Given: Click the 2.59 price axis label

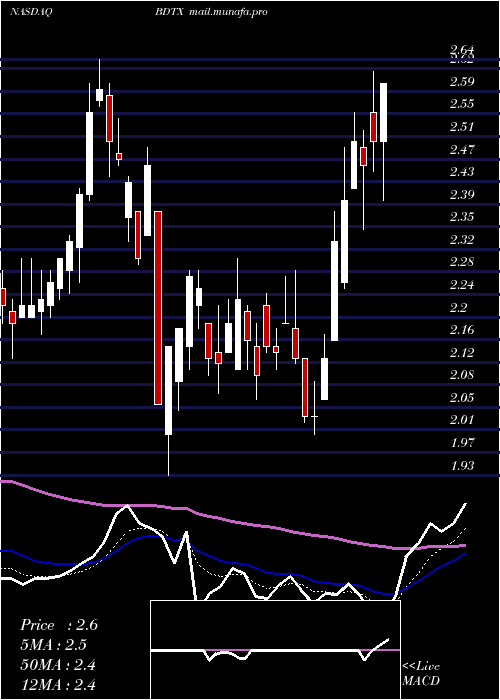Looking at the screenshot, I should (x=462, y=82).
